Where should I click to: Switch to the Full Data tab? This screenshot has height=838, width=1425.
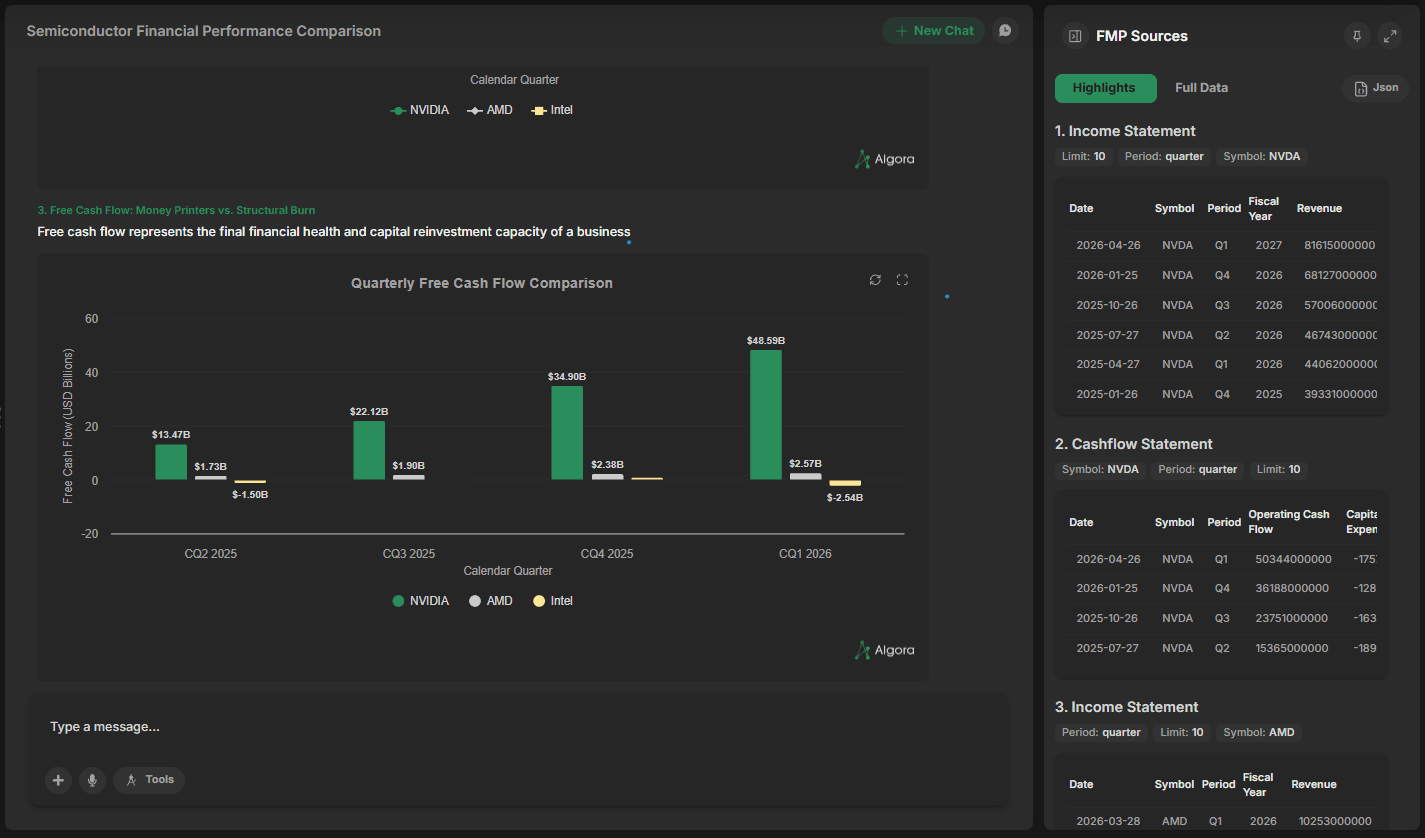(1201, 88)
